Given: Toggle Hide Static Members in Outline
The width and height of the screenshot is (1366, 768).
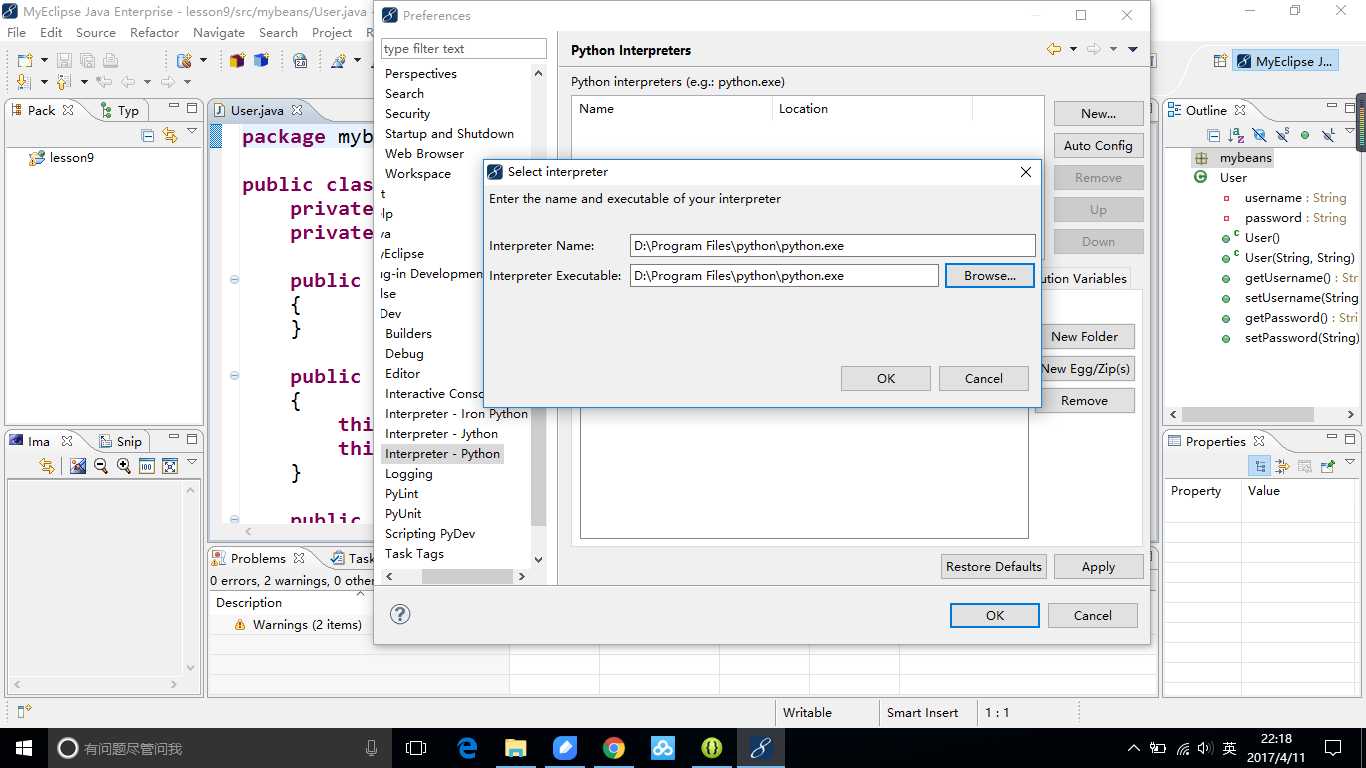Looking at the screenshot, I should coord(1282,135).
